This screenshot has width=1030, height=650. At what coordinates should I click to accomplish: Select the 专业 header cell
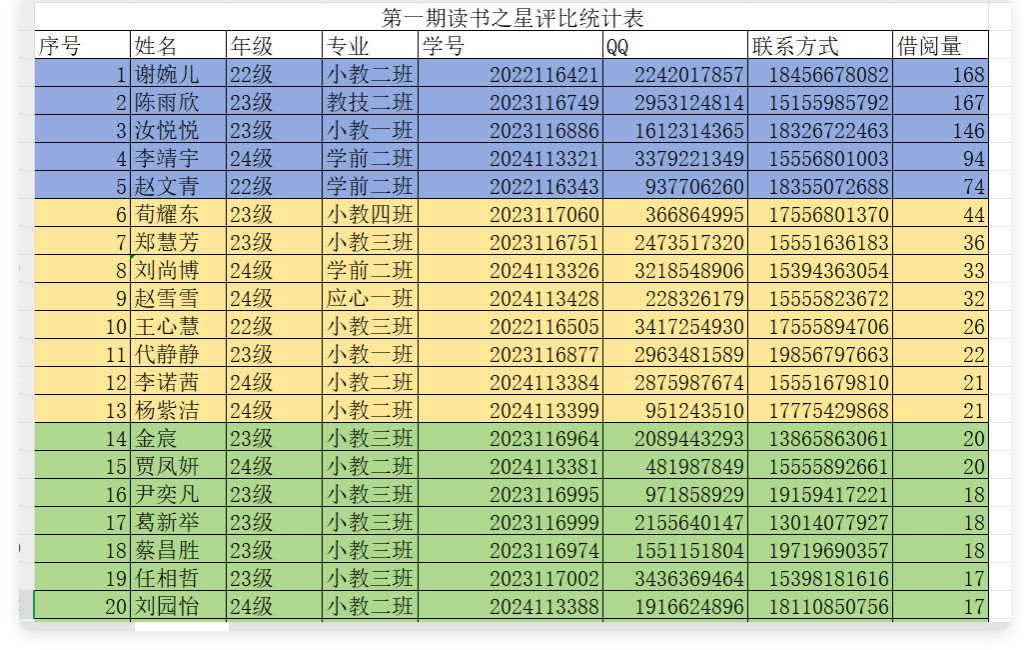tap(371, 46)
